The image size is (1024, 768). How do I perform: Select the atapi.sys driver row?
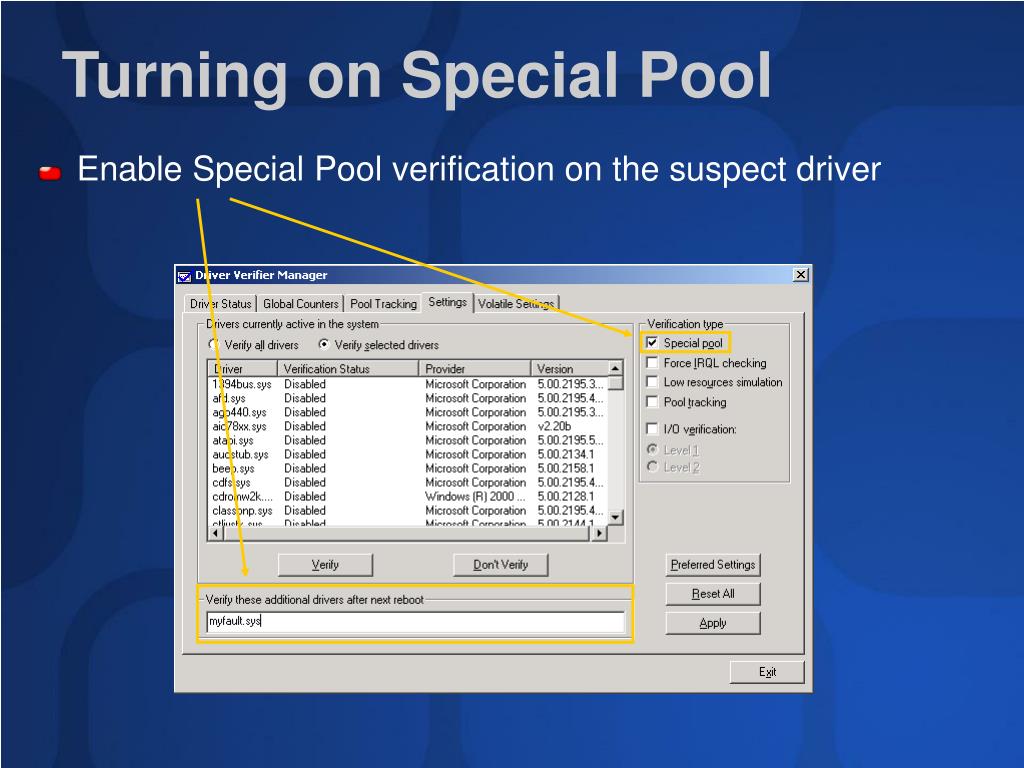[408, 440]
